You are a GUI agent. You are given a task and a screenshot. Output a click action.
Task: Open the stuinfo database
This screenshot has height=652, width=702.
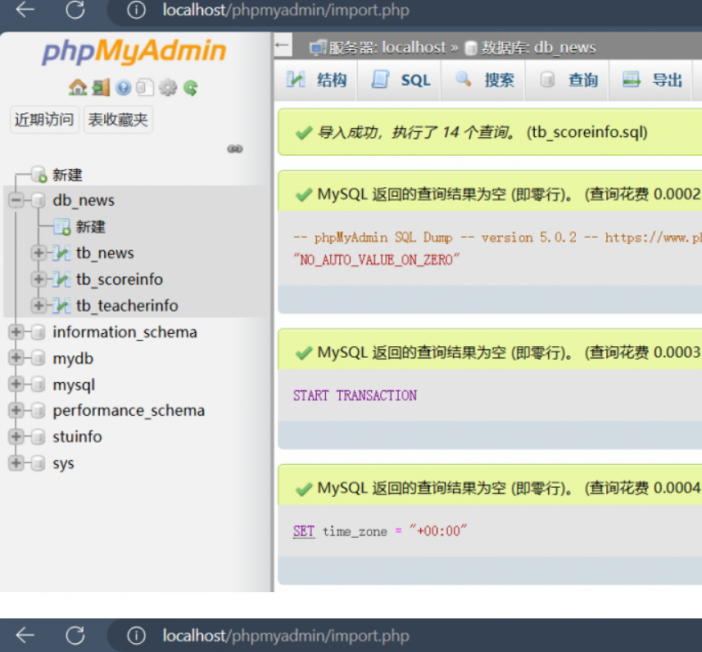pos(77,437)
